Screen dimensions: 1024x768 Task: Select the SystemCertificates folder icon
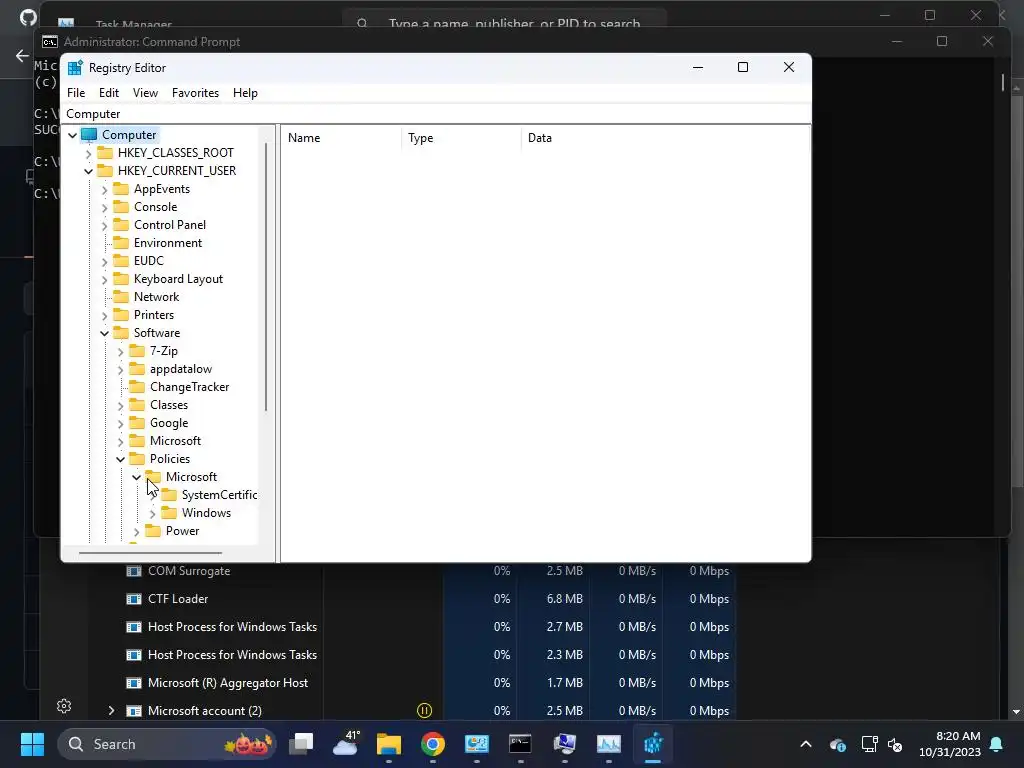point(168,495)
